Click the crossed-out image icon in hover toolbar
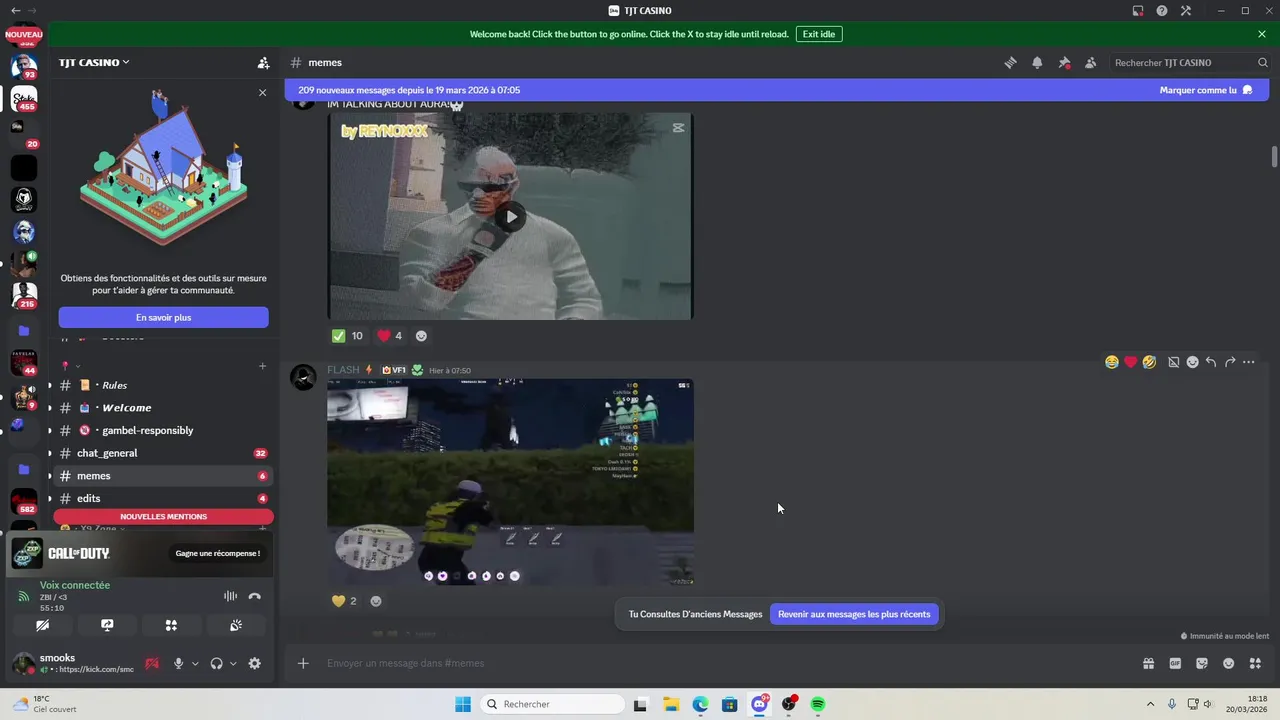Screen dimensions: 1280x720 [1174, 362]
